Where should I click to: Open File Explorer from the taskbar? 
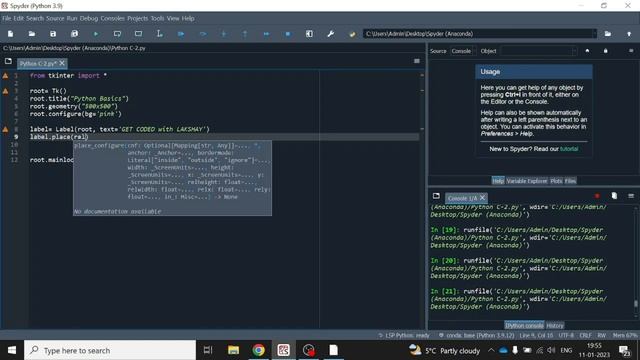point(233,350)
